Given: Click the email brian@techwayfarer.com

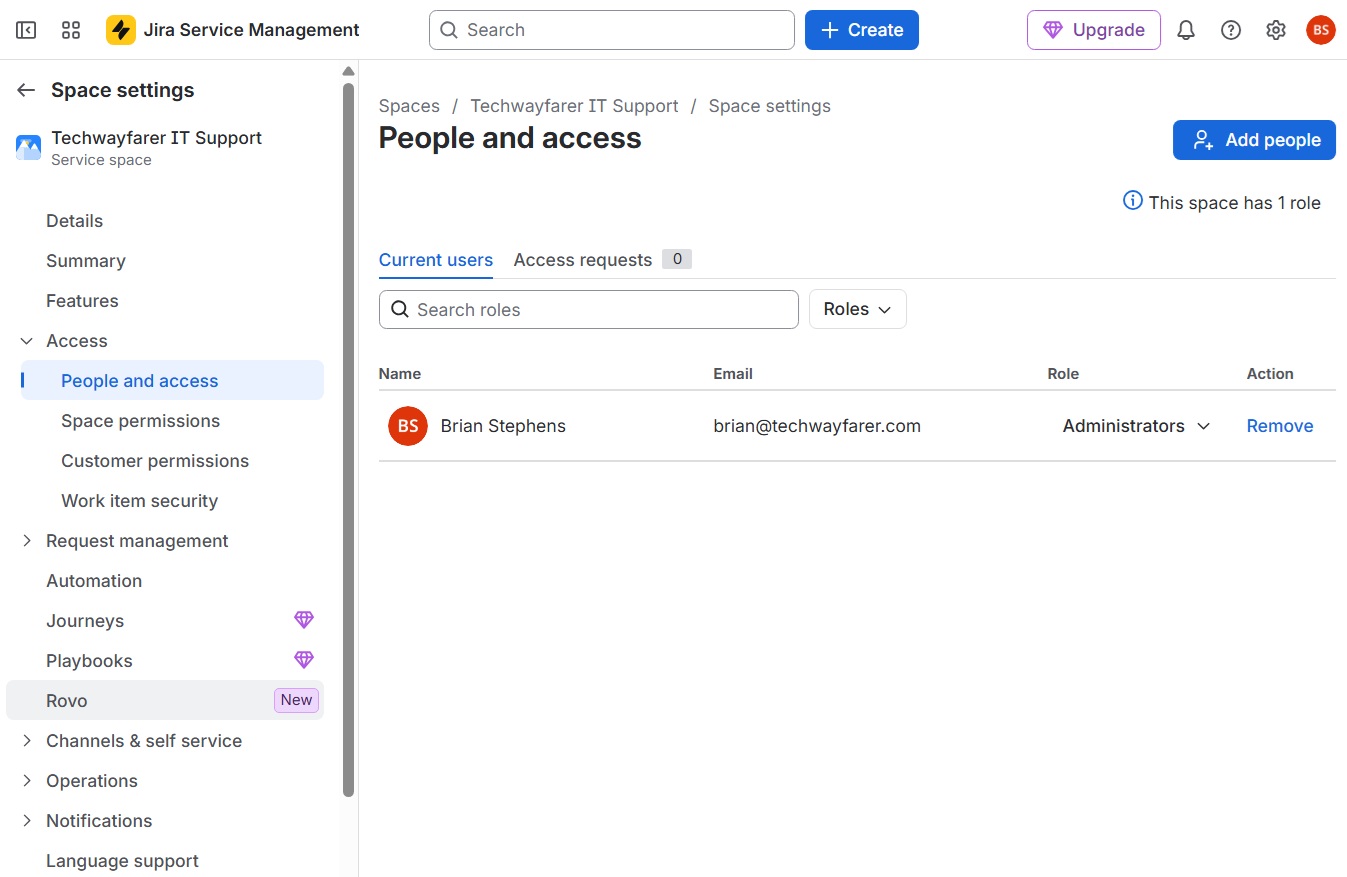Looking at the screenshot, I should 817,426.
